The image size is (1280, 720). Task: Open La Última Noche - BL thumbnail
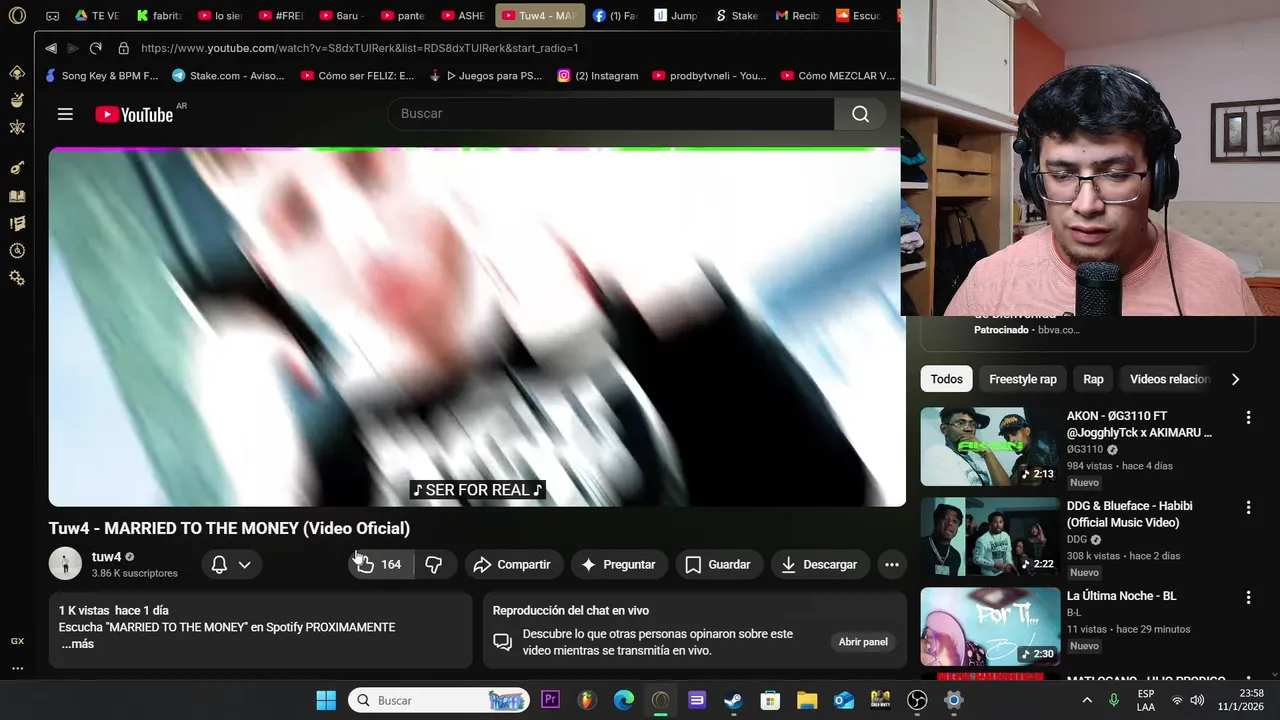[990, 626]
